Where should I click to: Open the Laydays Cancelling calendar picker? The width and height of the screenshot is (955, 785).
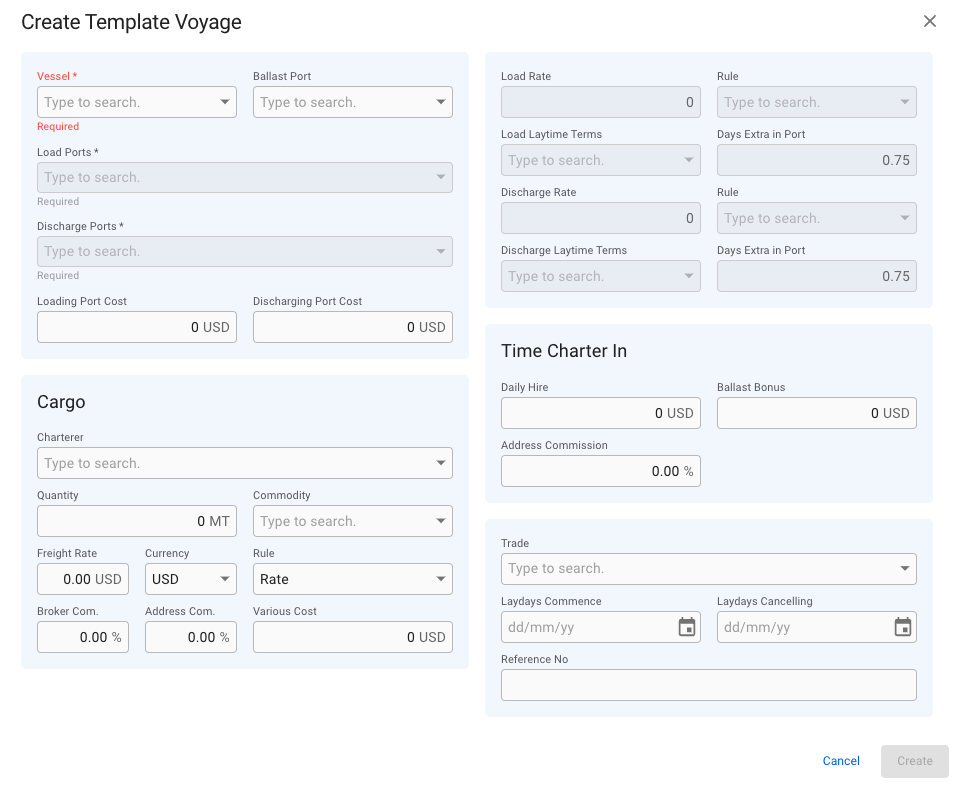[903, 627]
